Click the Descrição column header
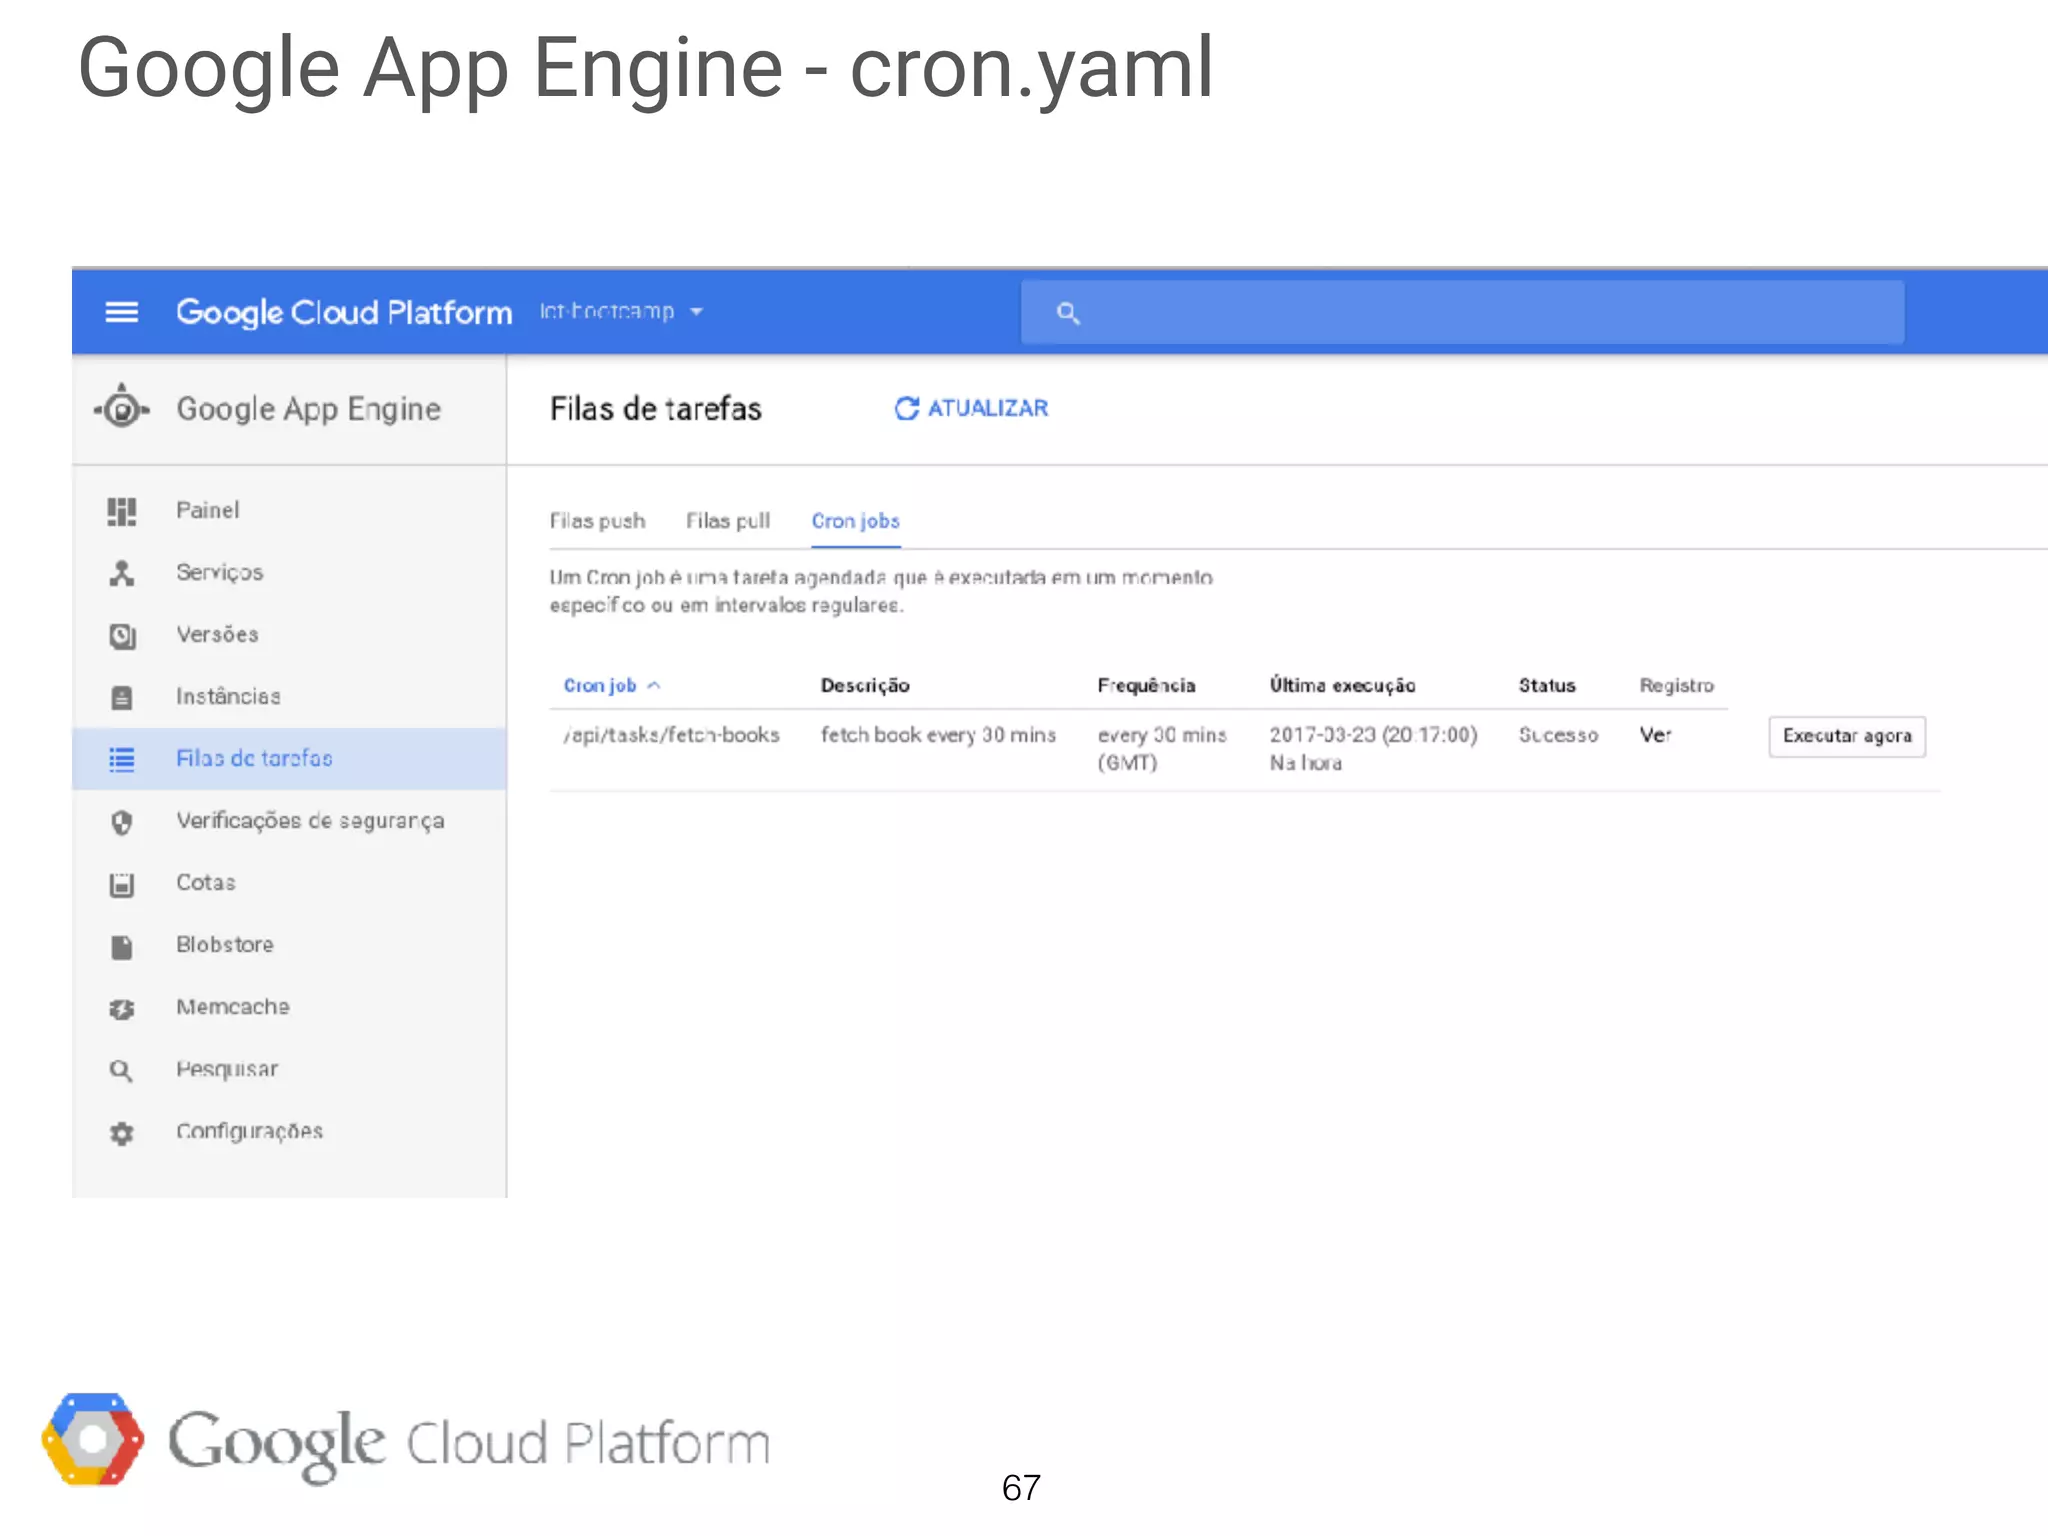This screenshot has height=1536, width=2048. tap(865, 685)
